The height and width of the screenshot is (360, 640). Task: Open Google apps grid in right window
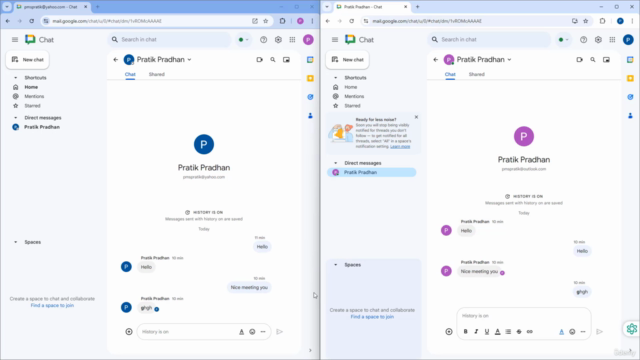(612, 40)
